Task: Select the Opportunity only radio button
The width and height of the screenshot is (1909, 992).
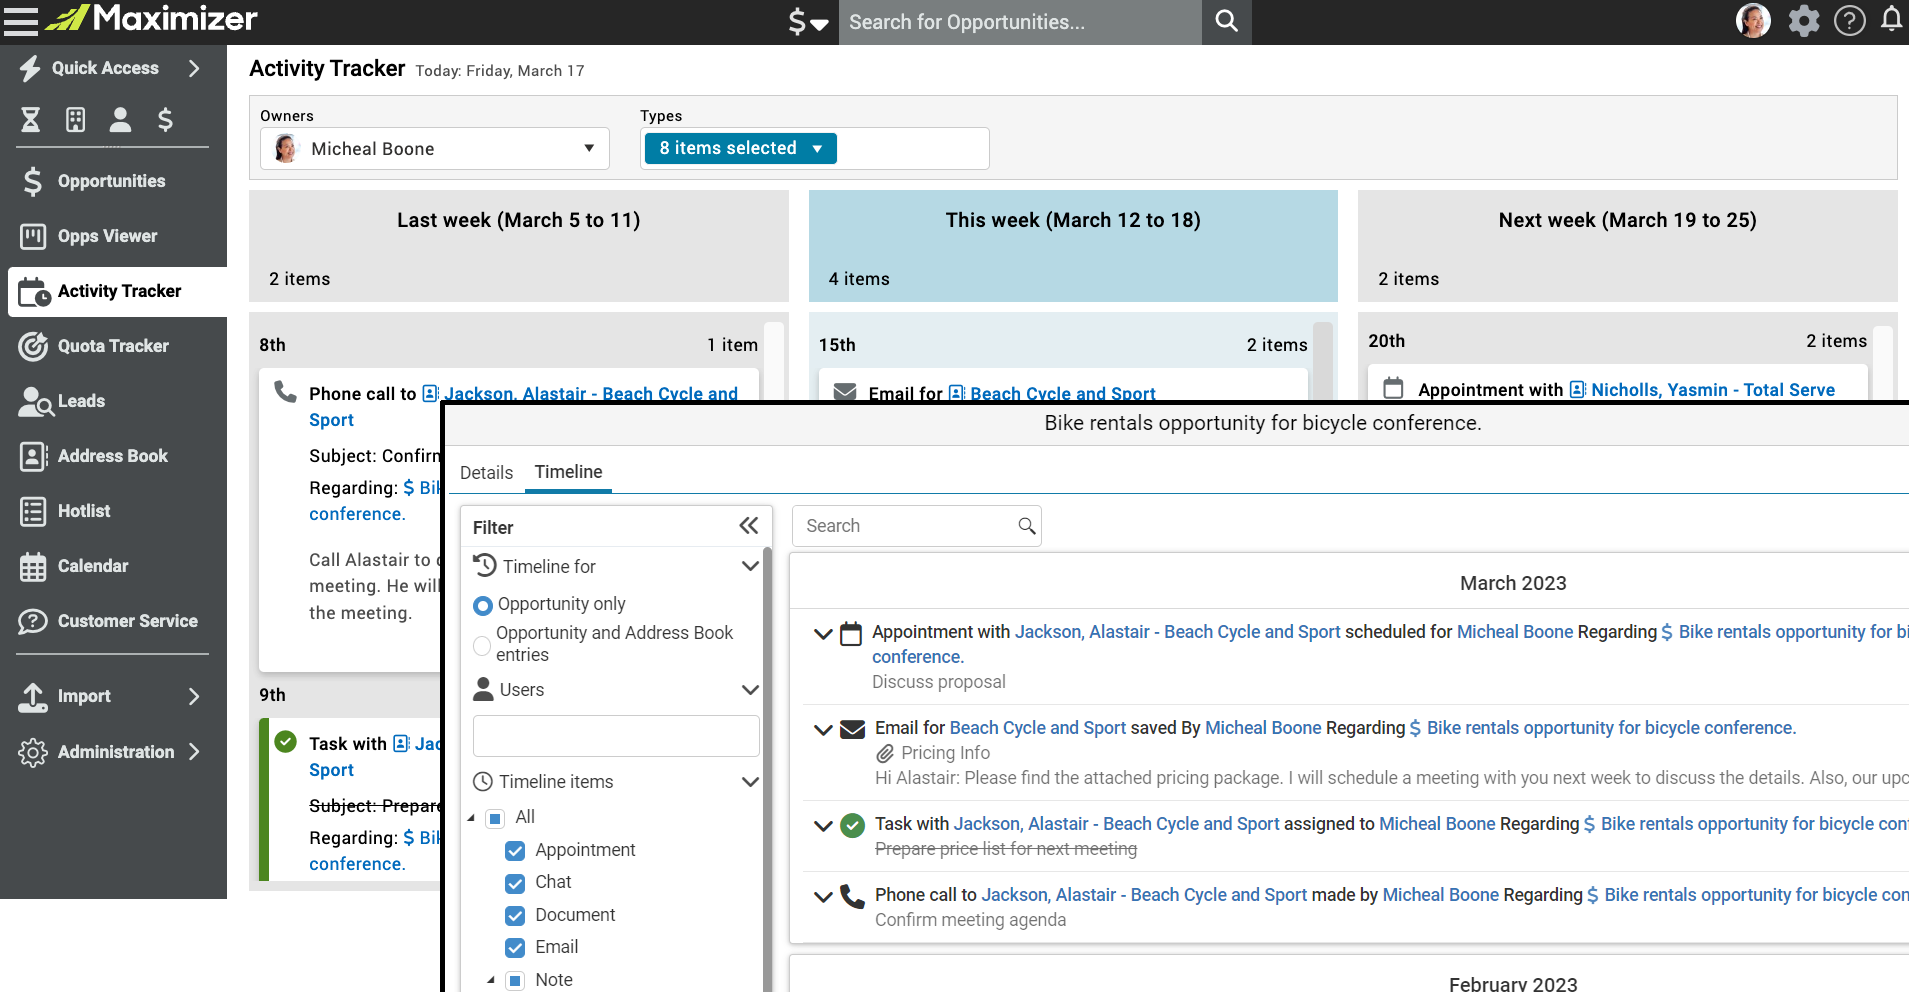Action: pos(482,605)
